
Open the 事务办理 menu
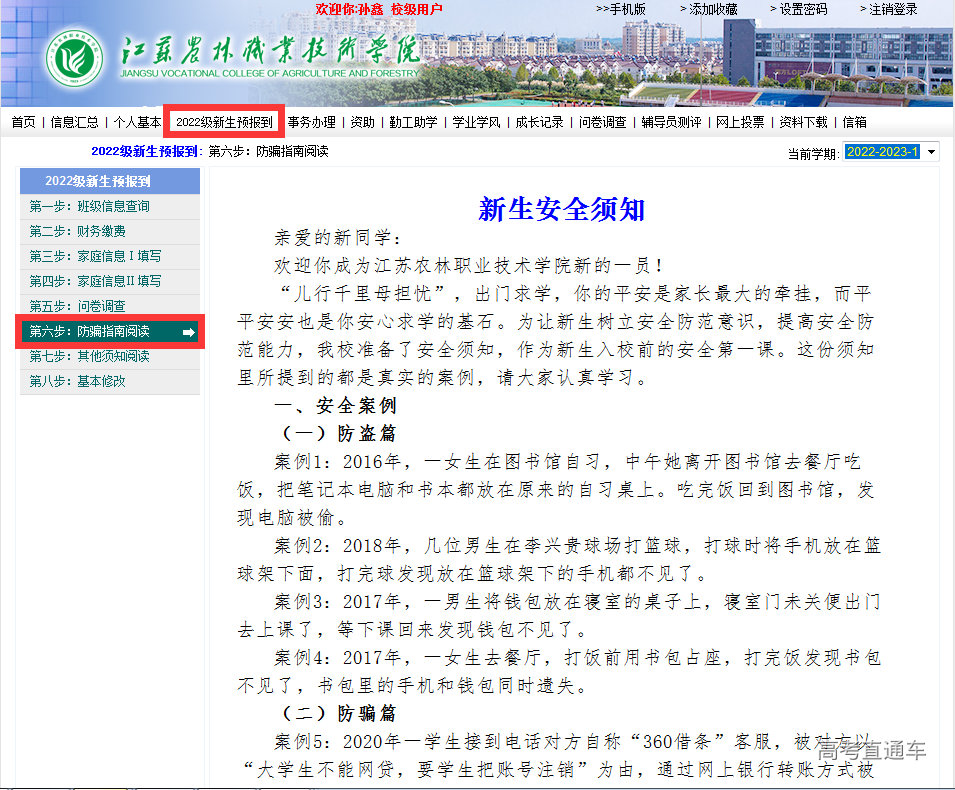[x=311, y=122]
